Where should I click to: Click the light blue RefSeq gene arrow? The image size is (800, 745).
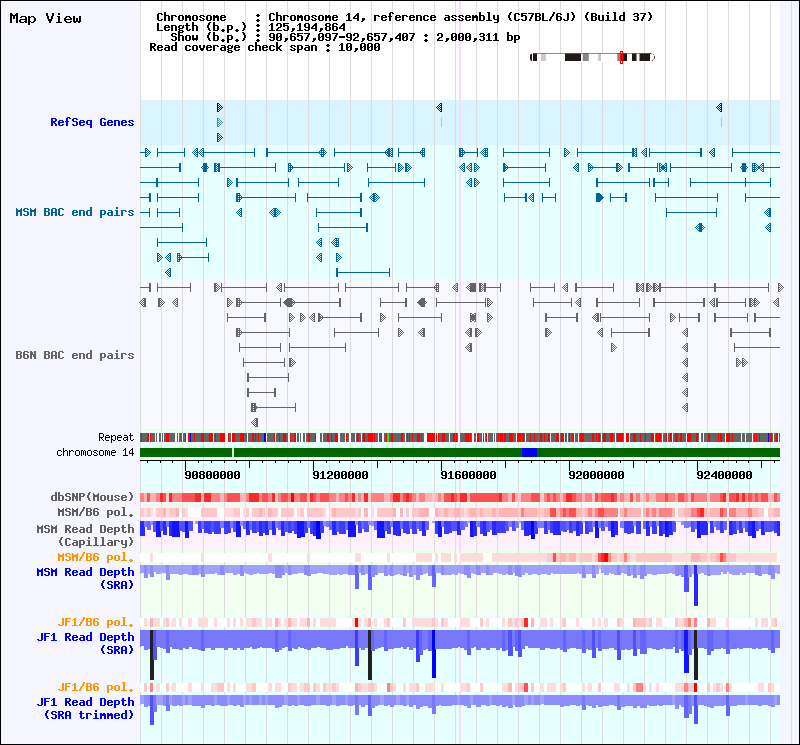point(220,122)
